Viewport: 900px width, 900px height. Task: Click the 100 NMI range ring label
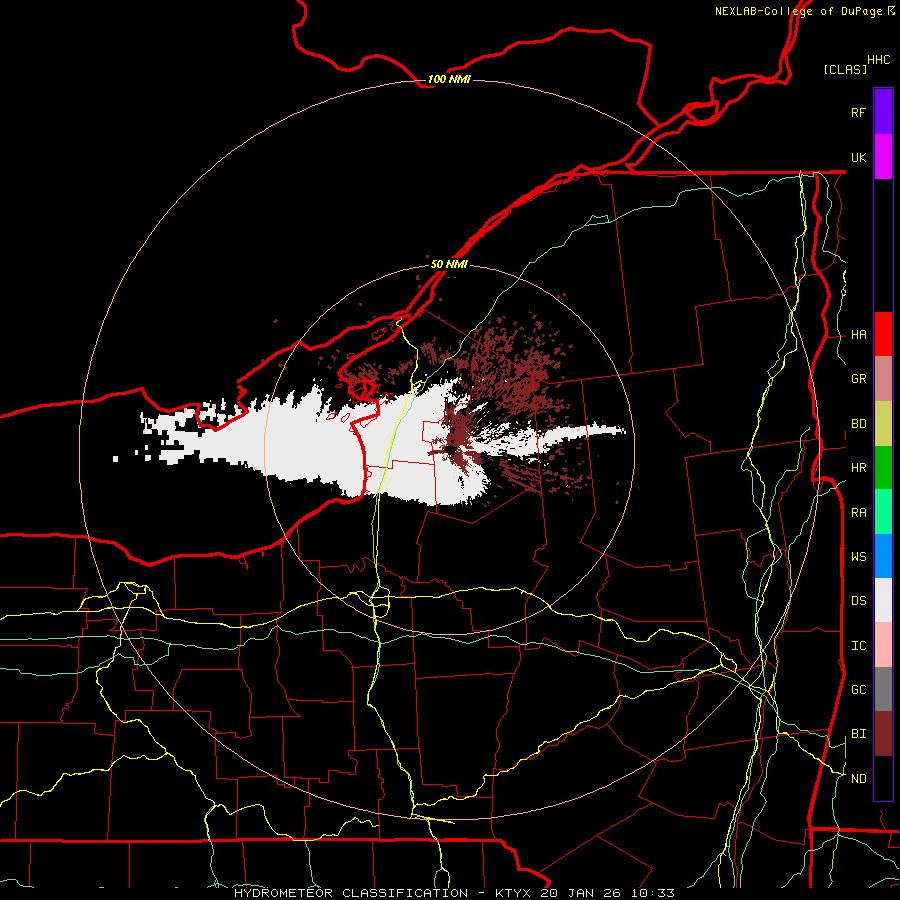coord(449,79)
